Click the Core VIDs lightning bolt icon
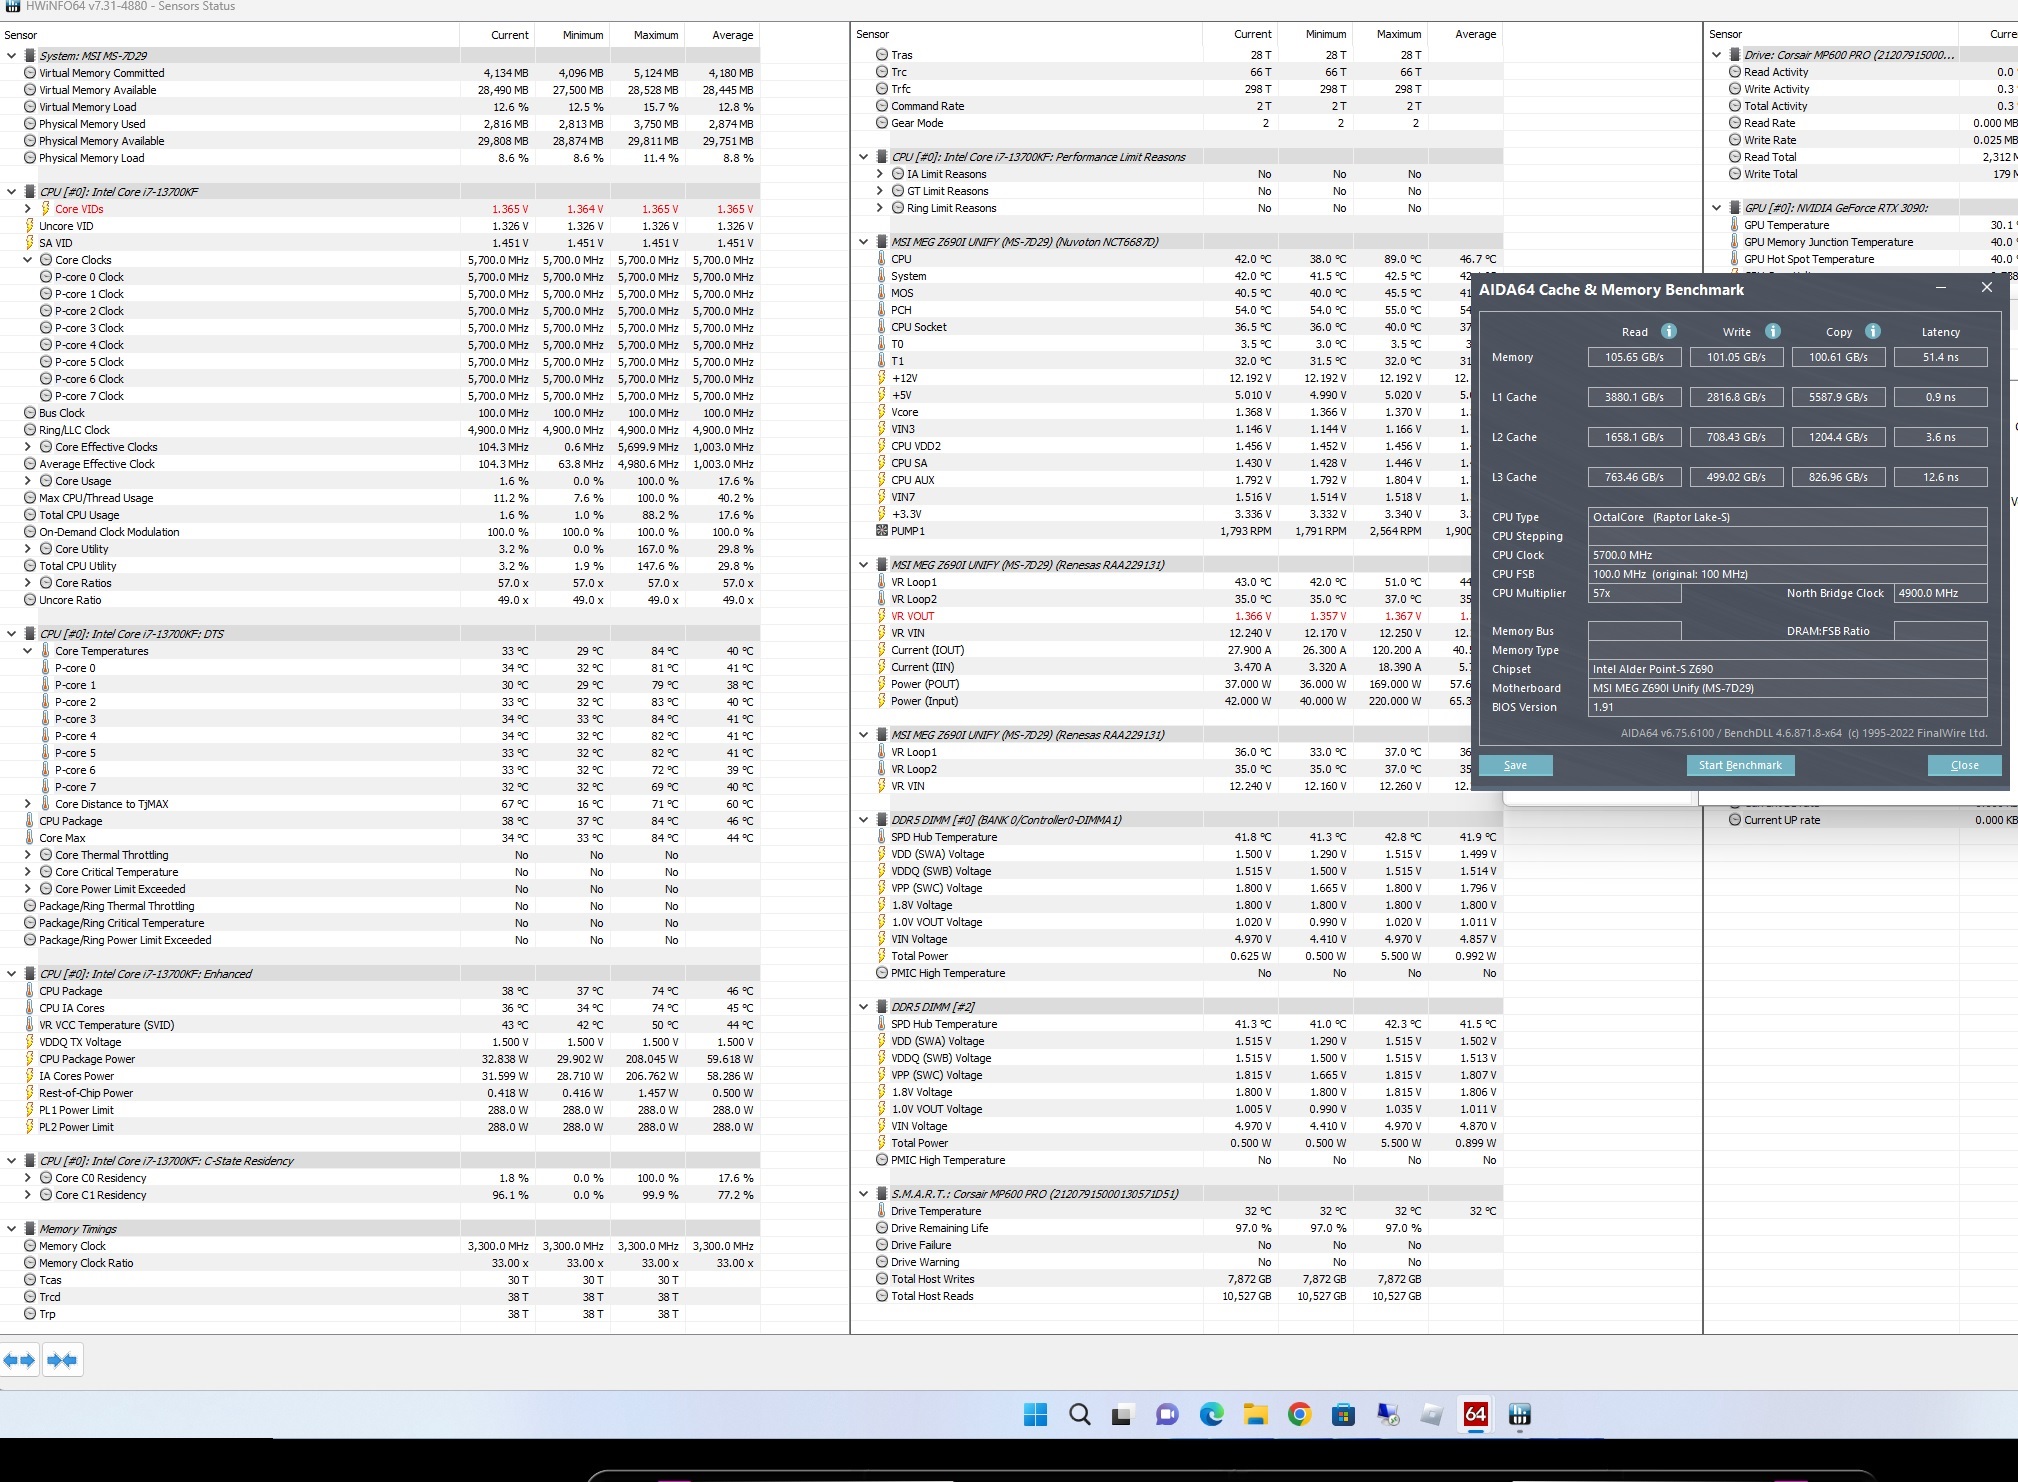 tap(45, 209)
